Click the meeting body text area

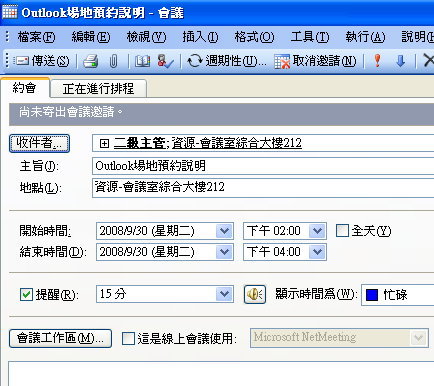(x=221, y=373)
